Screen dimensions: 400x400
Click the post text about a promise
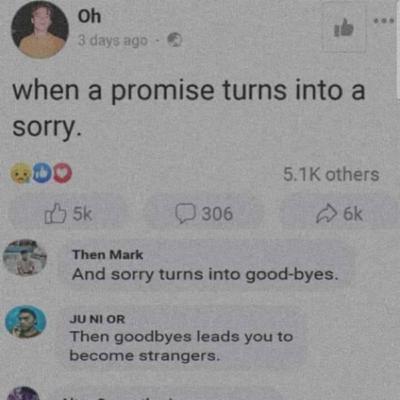click(x=189, y=108)
